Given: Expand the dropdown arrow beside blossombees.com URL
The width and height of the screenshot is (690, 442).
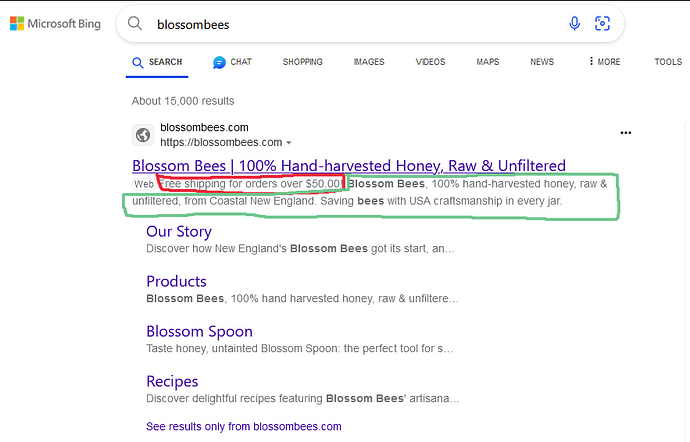Looking at the screenshot, I should click(x=289, y=143).
